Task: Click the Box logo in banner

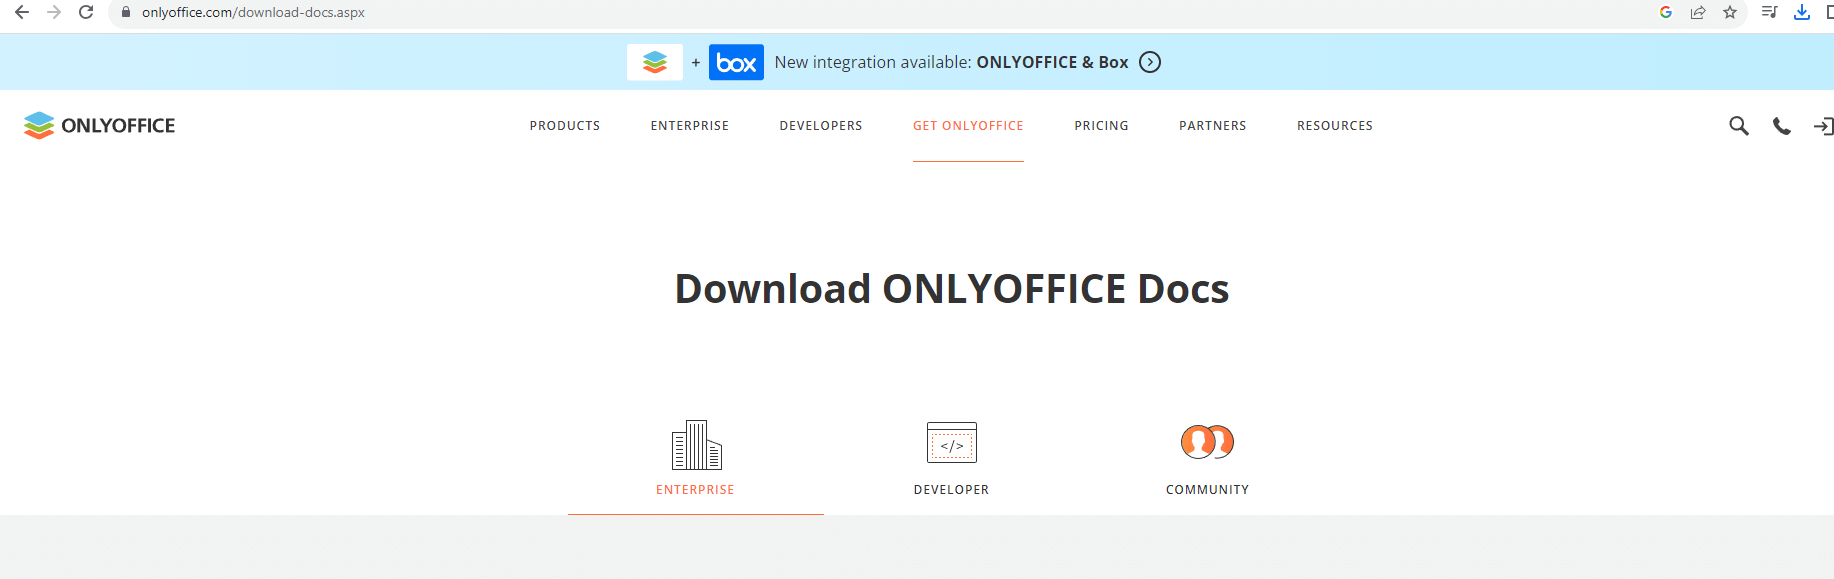Action: click(736, 62)
